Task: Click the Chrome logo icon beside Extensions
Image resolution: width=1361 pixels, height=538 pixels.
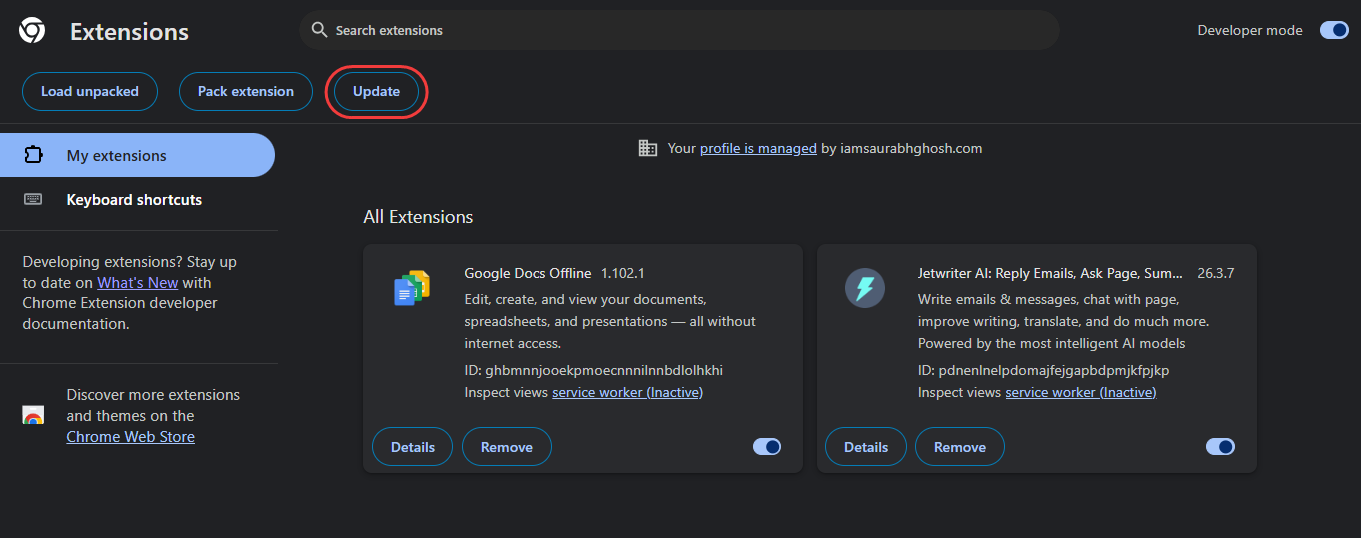Action: [32, 31]
